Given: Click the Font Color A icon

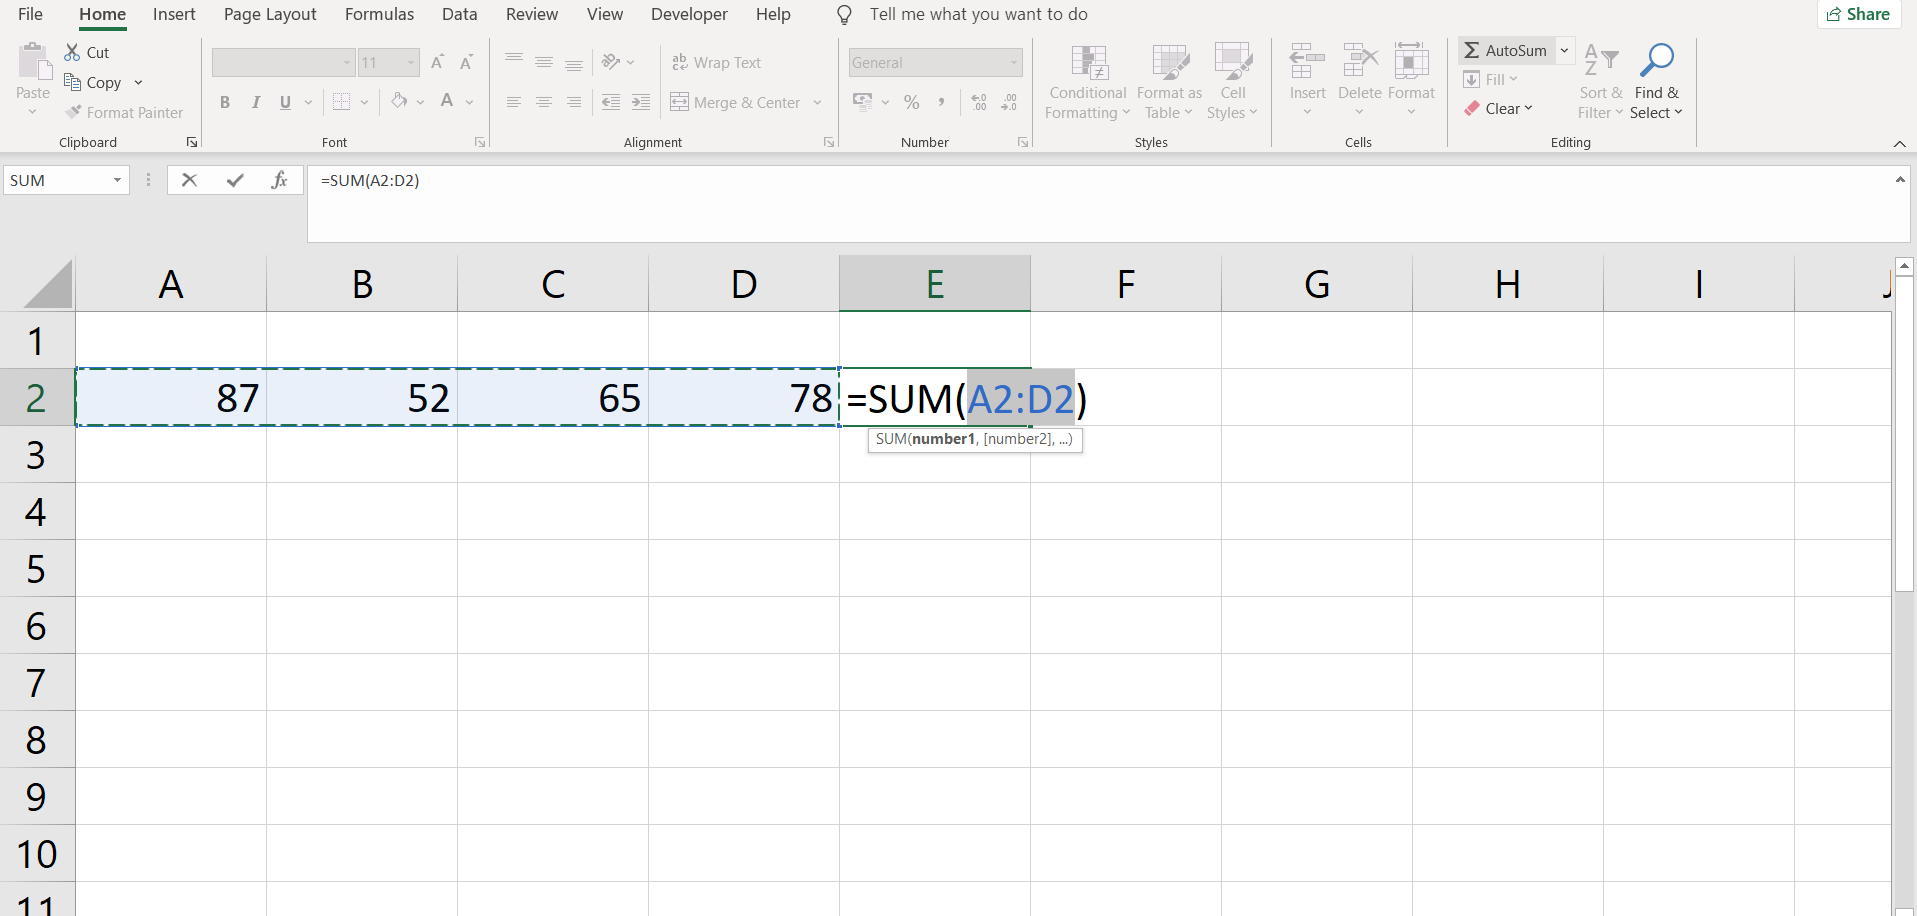Looking at the screenshot, I should [447, 101].
